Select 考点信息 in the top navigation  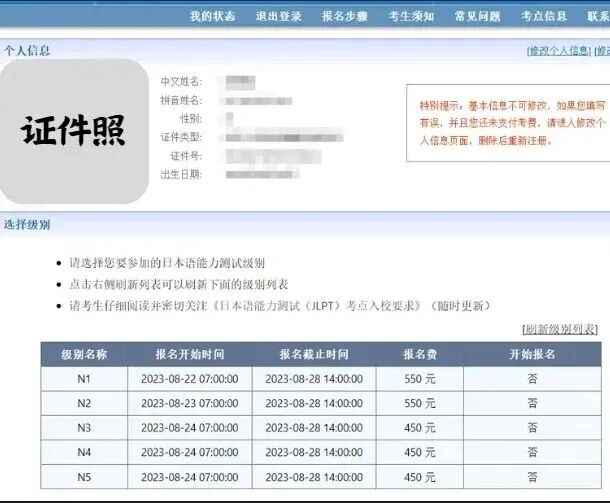pos(543,17)
